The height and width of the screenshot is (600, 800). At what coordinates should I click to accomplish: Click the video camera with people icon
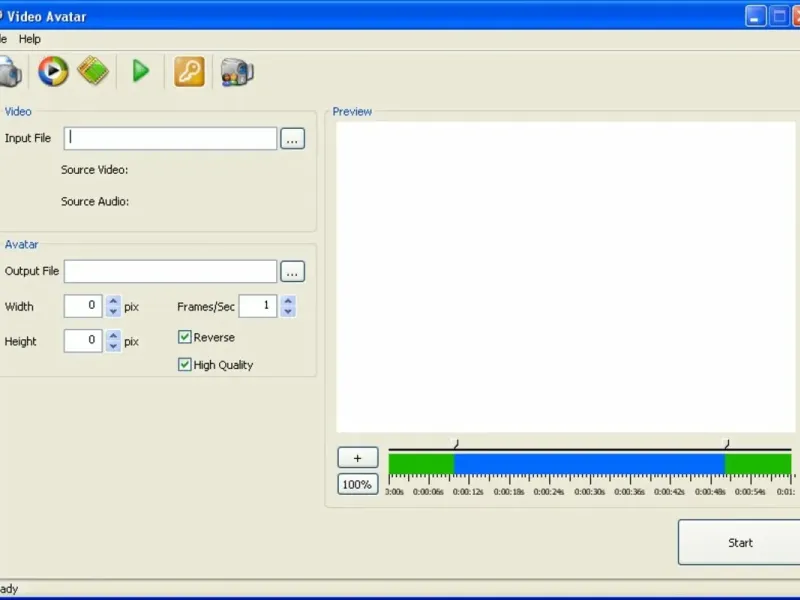pos(237,72)
